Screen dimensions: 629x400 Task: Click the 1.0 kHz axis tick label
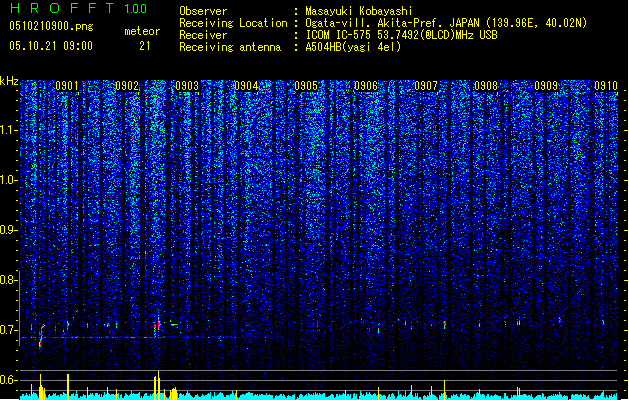point(9,180)
